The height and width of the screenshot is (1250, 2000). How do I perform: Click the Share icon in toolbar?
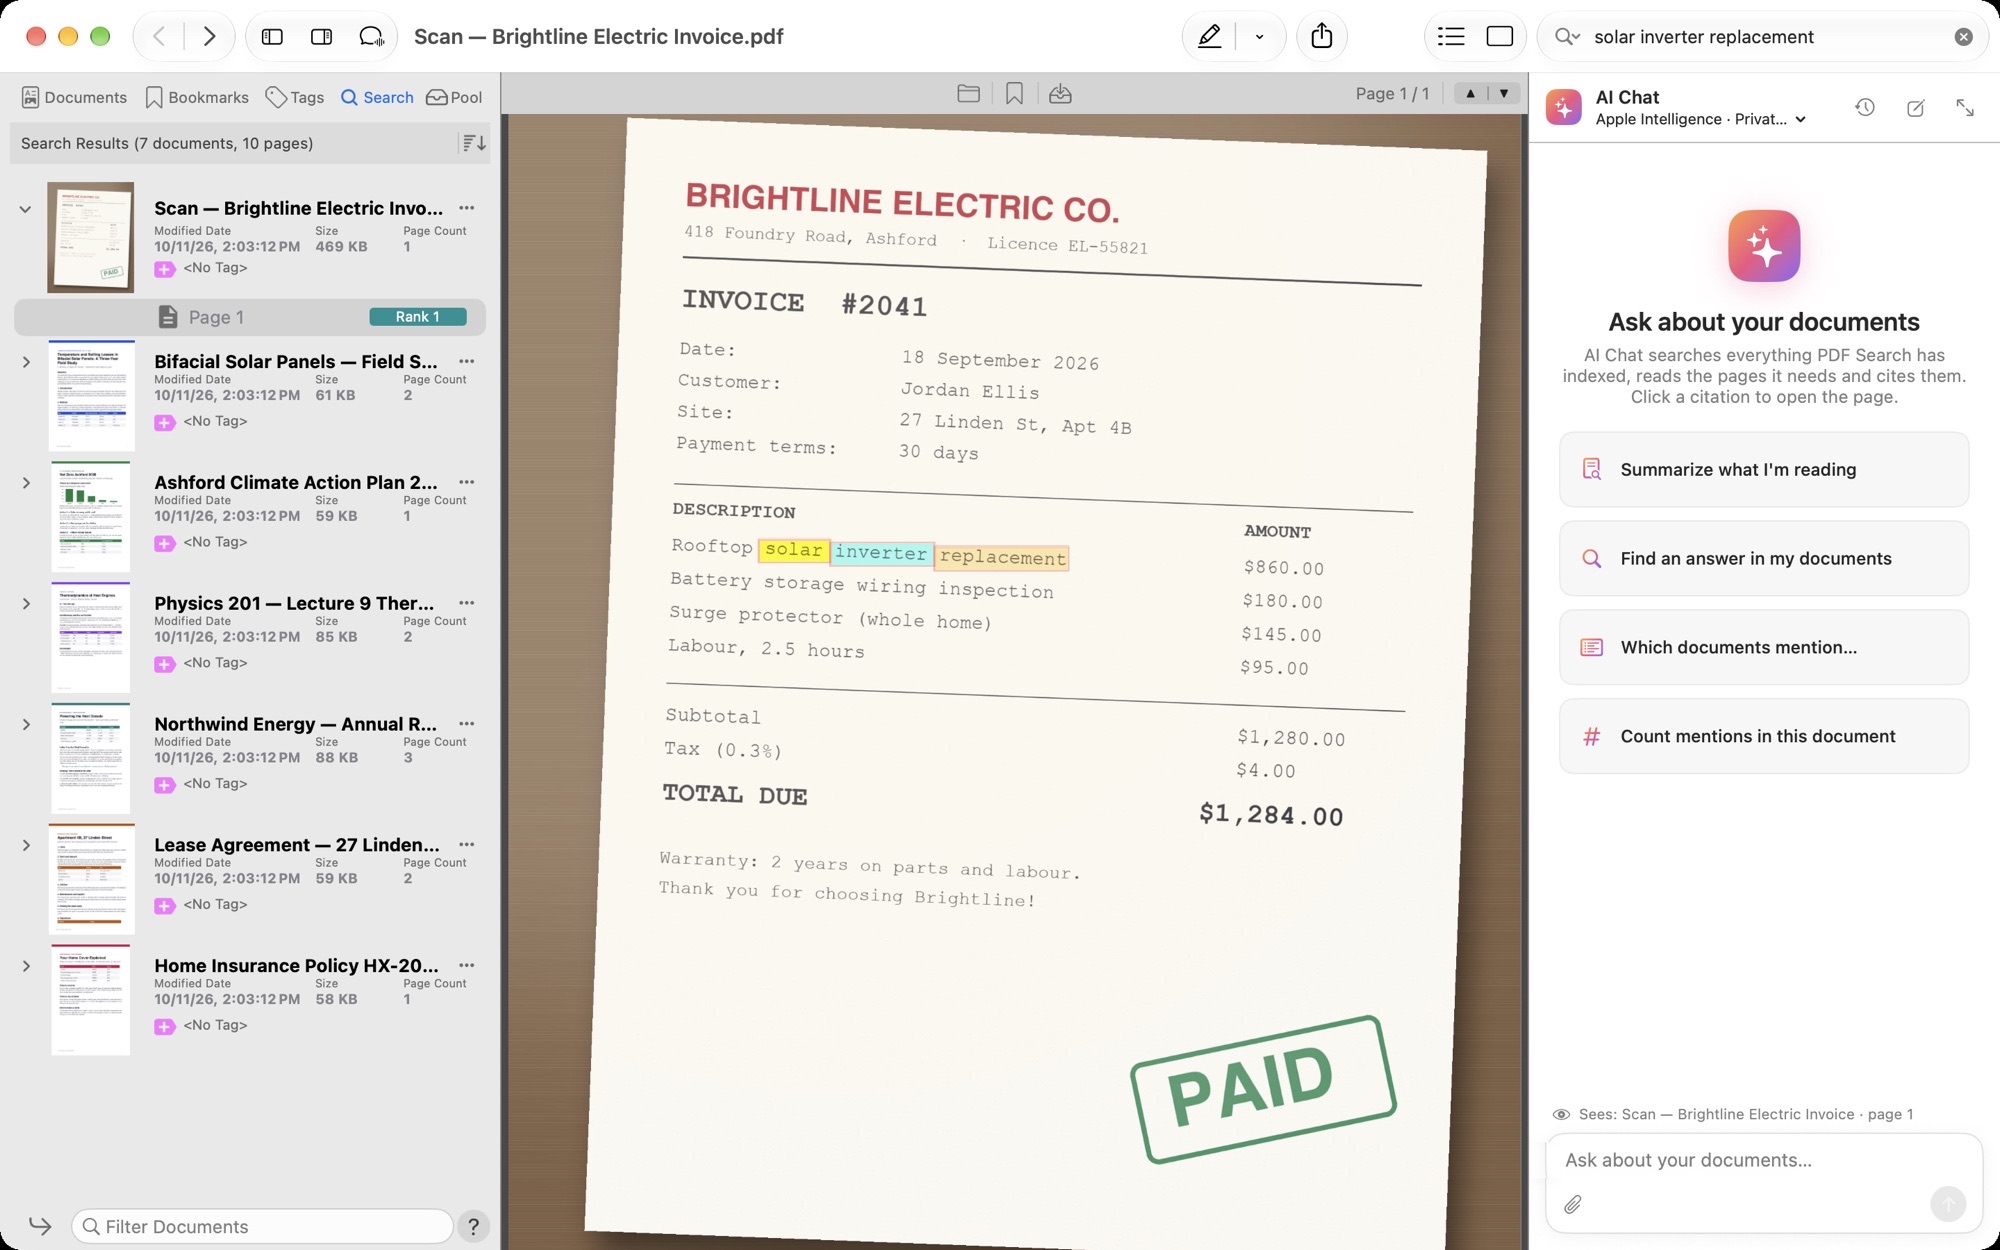[x=1322, y=36]
